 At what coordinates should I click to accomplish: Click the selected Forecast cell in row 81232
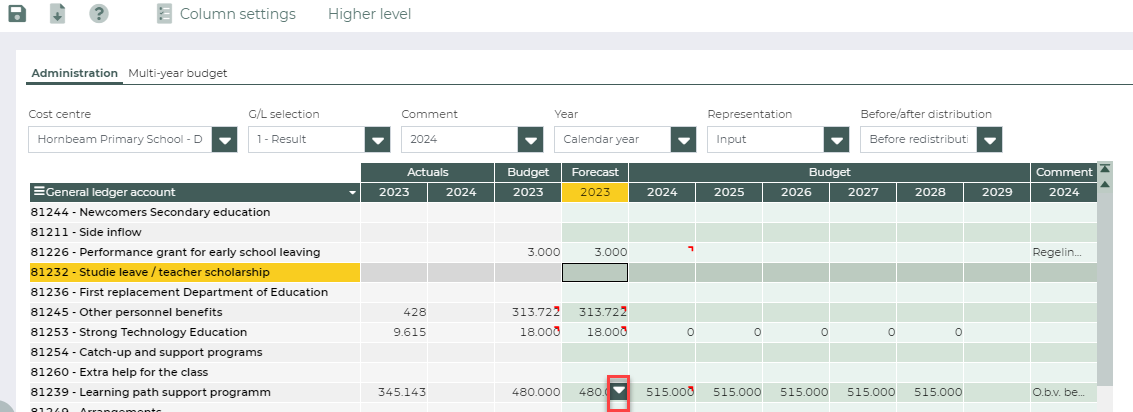point(595,272)
